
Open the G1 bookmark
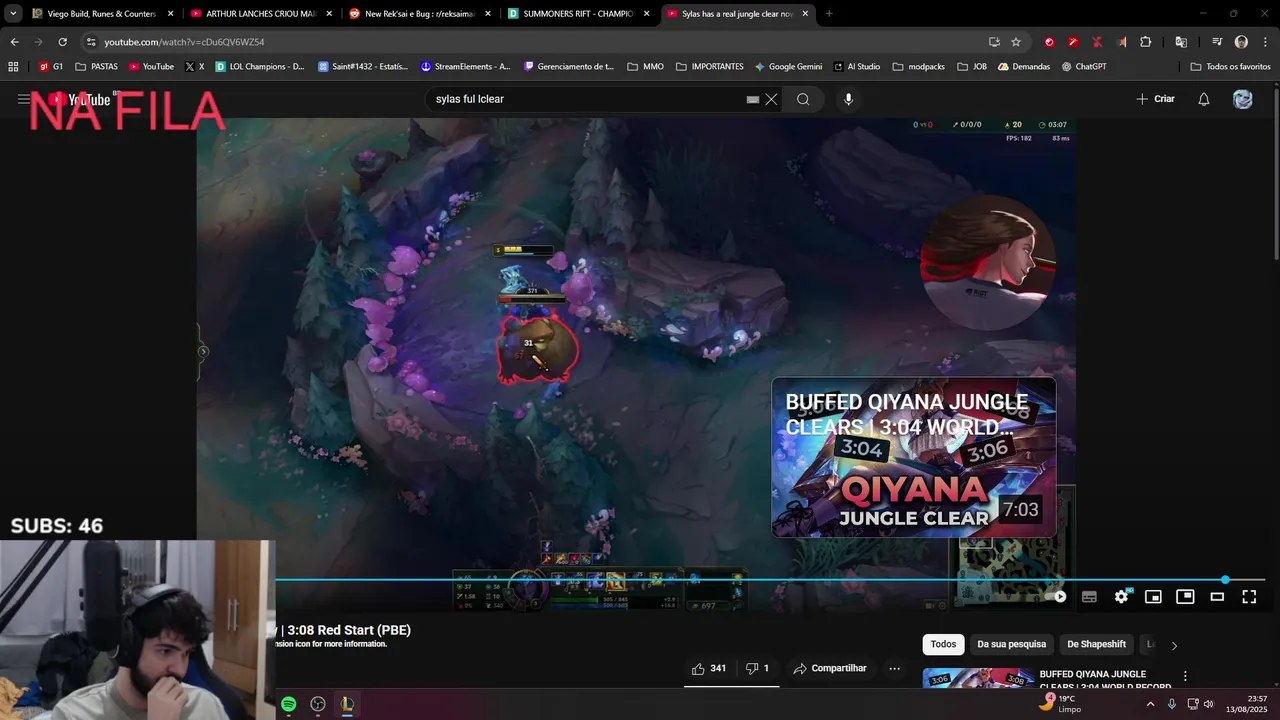(51, 67)
